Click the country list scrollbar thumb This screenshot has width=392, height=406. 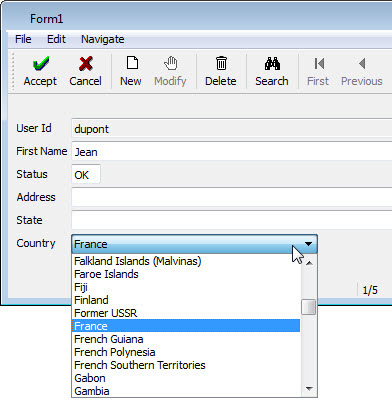(309, 307)
